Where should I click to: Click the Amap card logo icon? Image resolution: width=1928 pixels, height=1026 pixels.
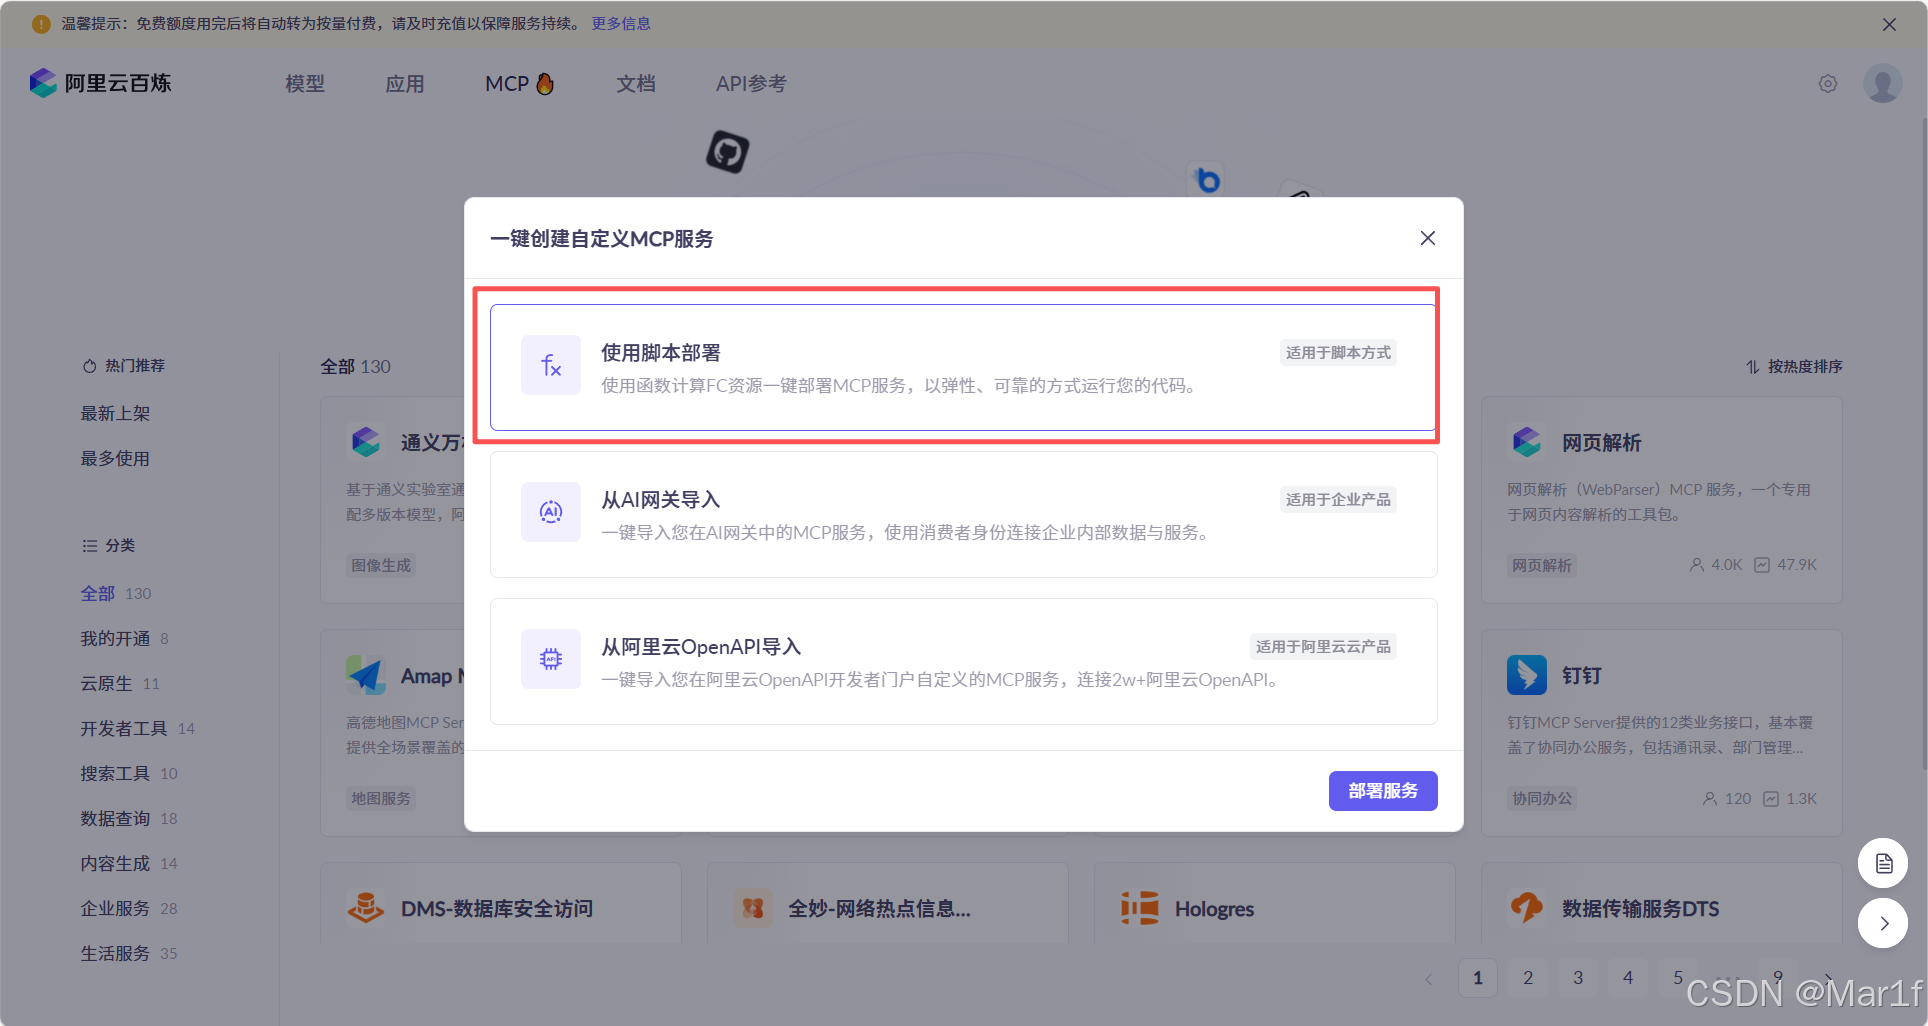tap(366, 675)
